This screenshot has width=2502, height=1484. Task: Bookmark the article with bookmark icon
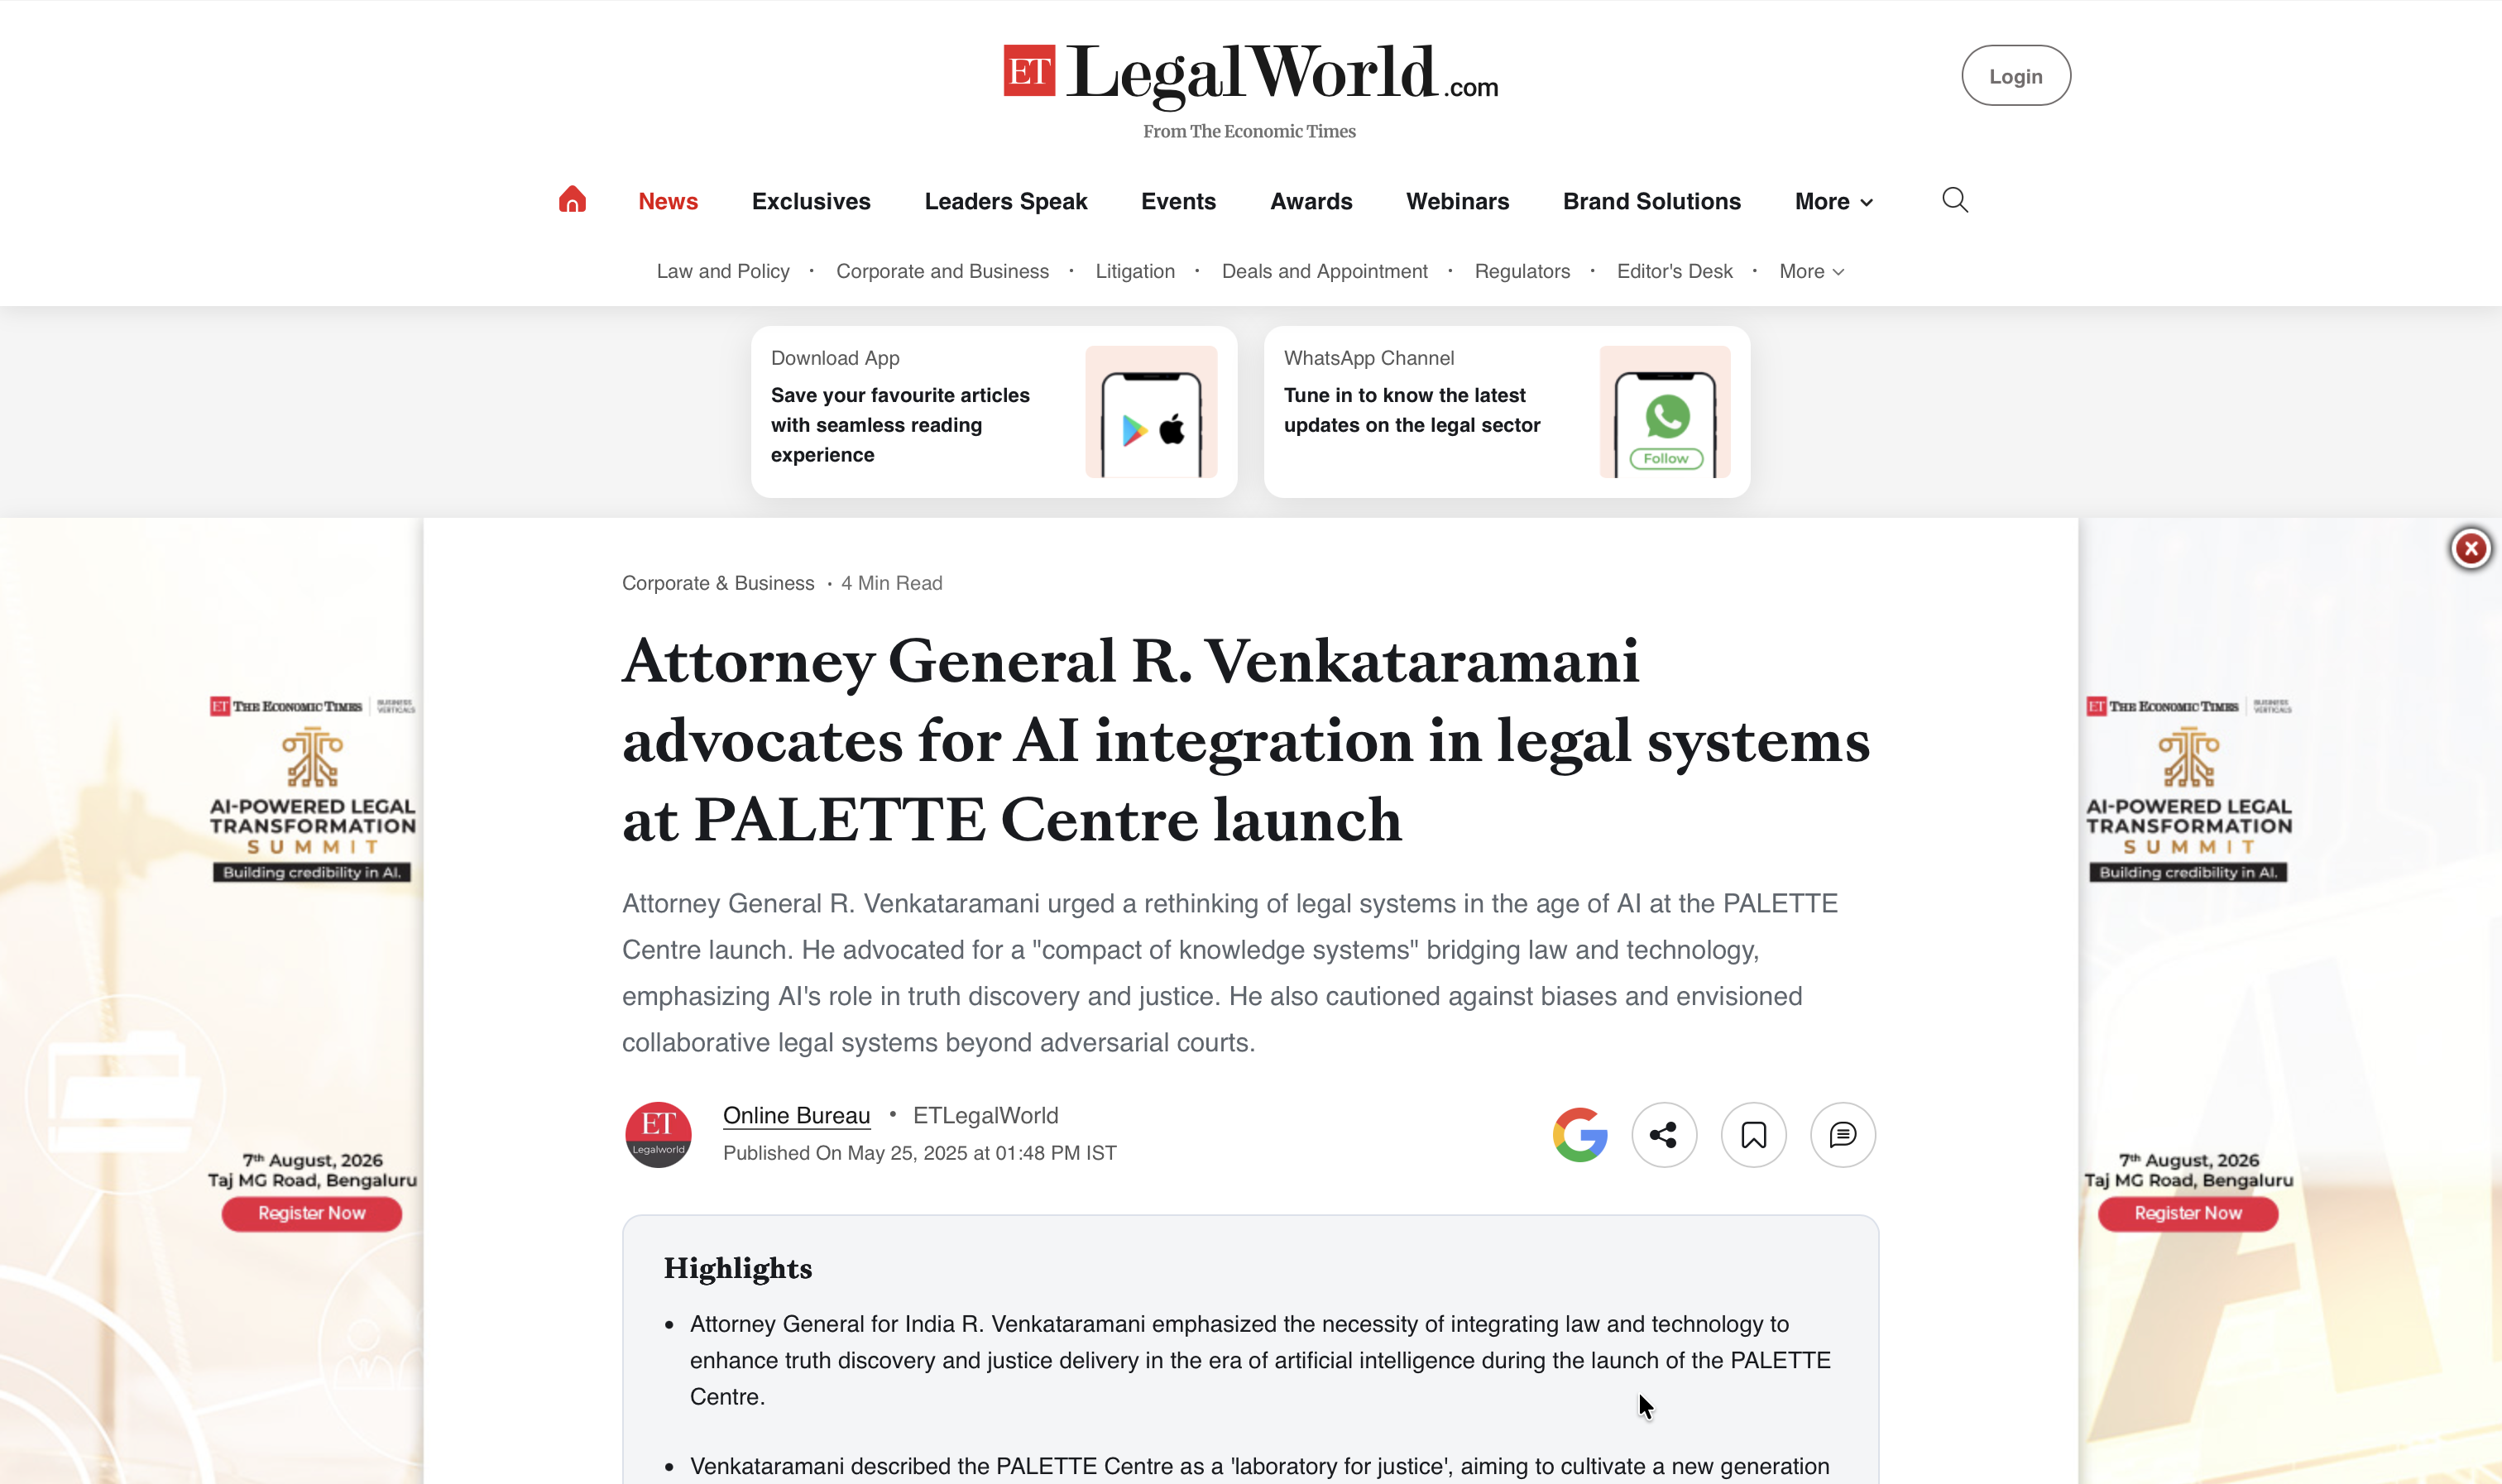tap(1753, 1134)
